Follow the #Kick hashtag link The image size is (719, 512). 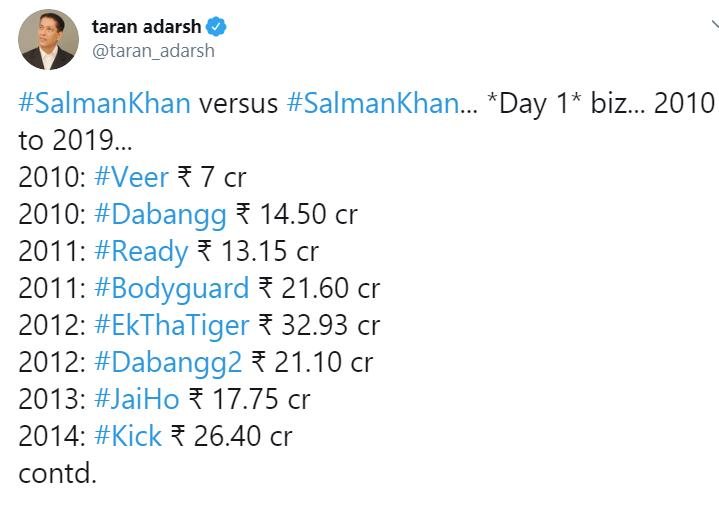pyautogui.click(x=127, y=436)
